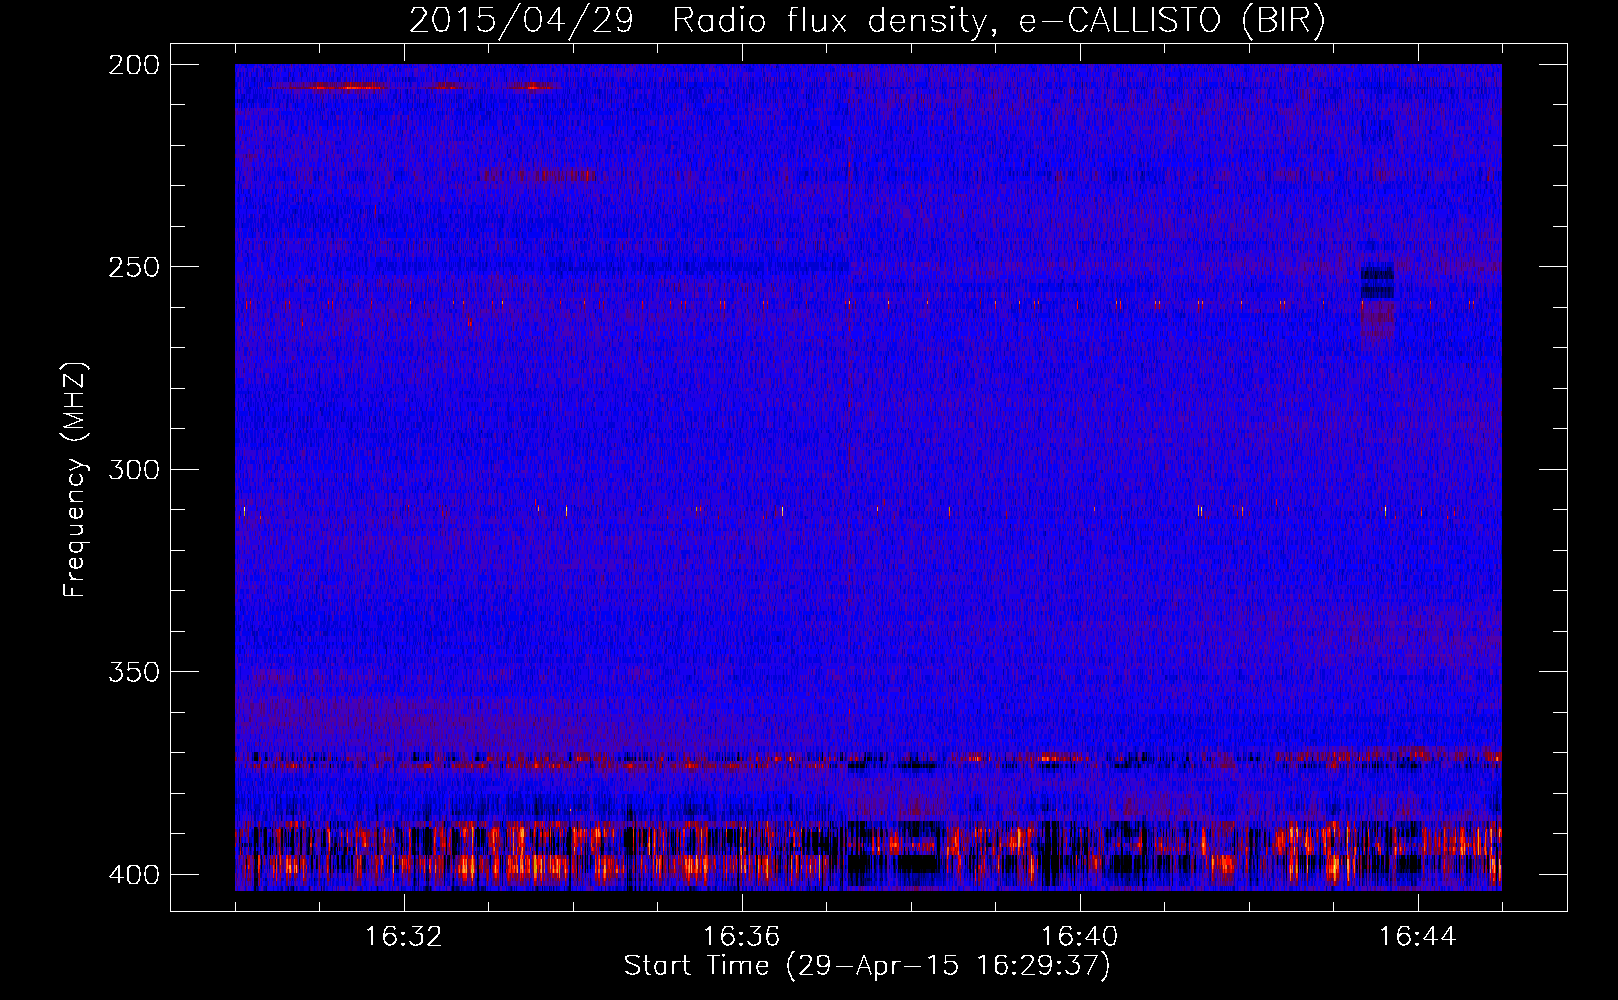Click the plot title '2015/04/29 Radio flux density, e-CALLISTO (BIR)'
Screen dimensions: 1618x1000
[x=867, y=20]
